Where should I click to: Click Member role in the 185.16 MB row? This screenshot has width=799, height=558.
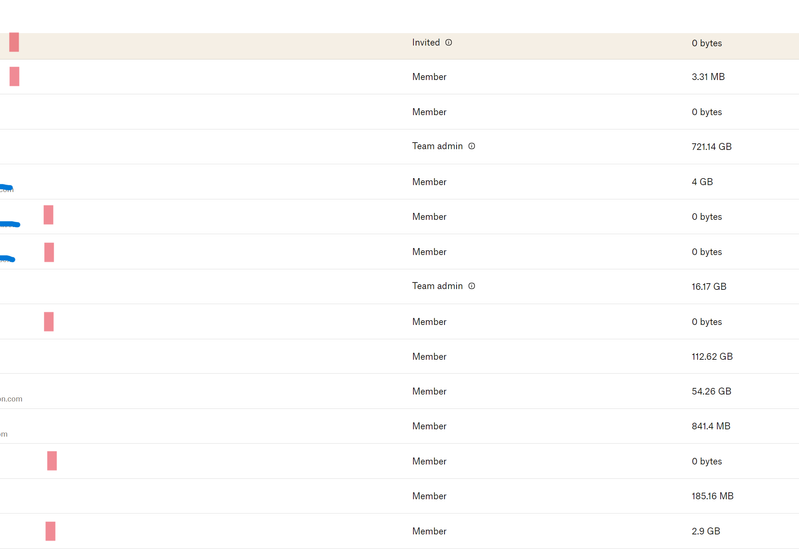click(x=429, y=496)
